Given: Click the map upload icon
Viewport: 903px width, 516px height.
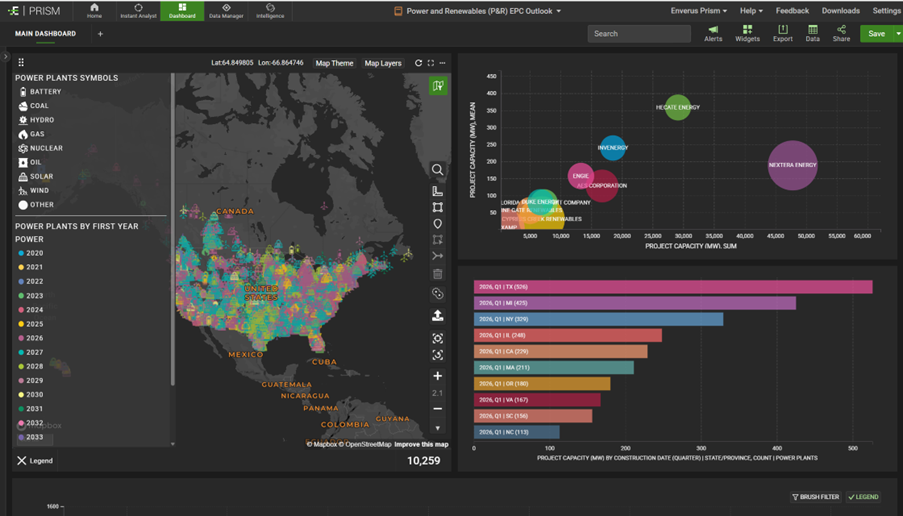Looking at the screenshot, I should pyautogui.click(x=437, y=315).
